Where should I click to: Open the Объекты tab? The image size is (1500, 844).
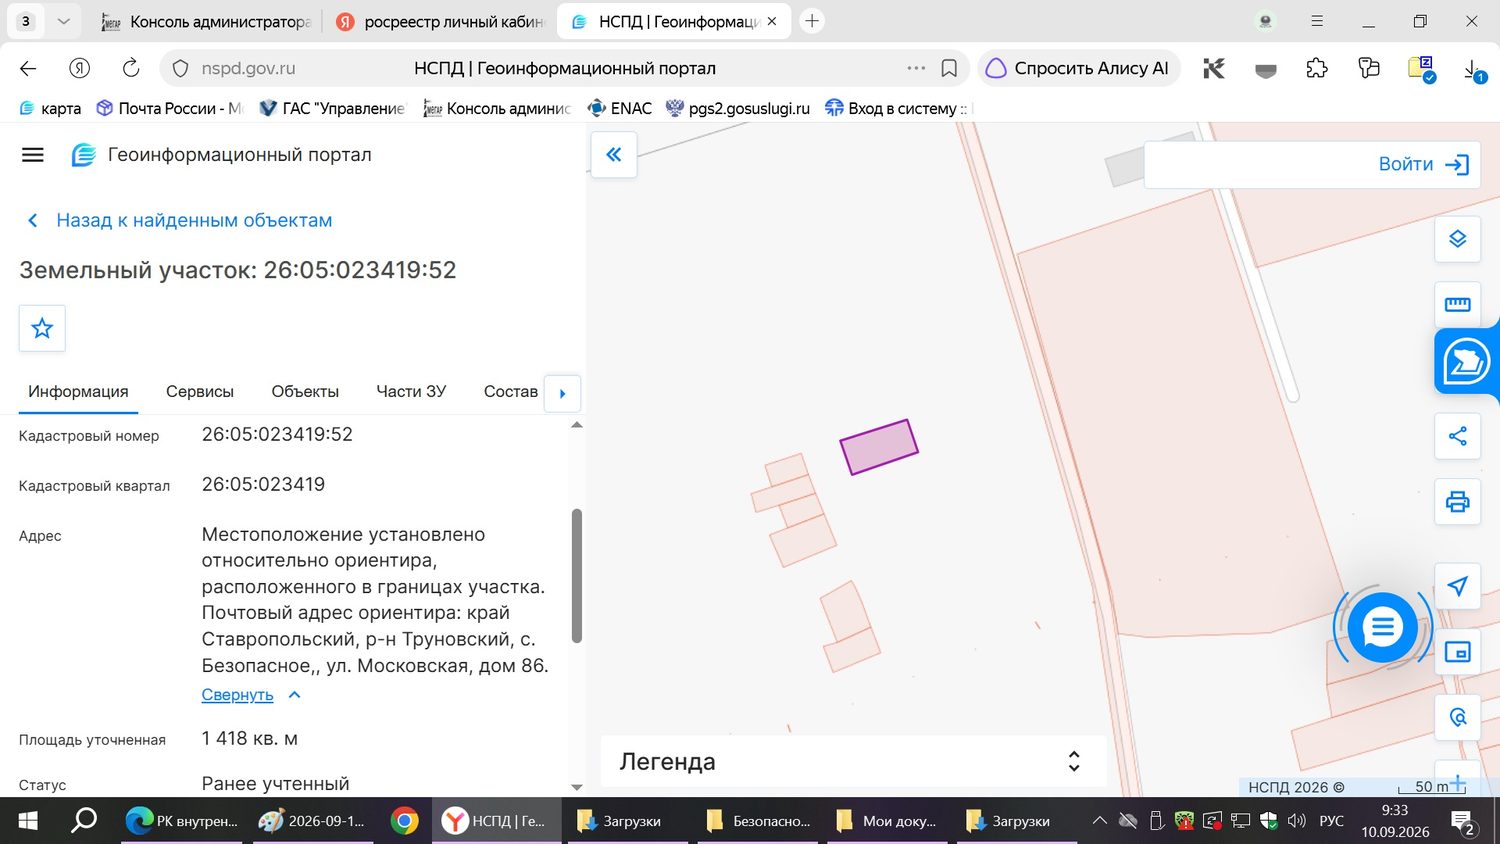pyautogui.click(x=305, y=391)
